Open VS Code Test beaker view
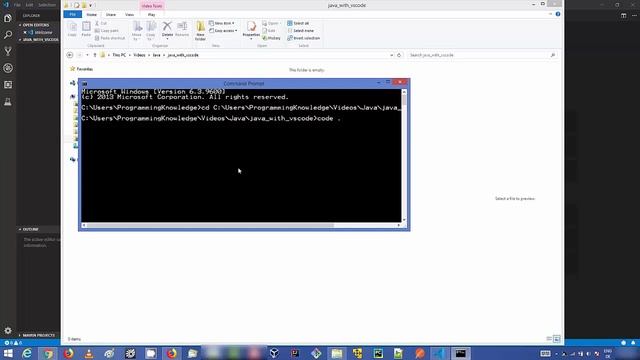 pyautogui.click(x=8, y=102)
